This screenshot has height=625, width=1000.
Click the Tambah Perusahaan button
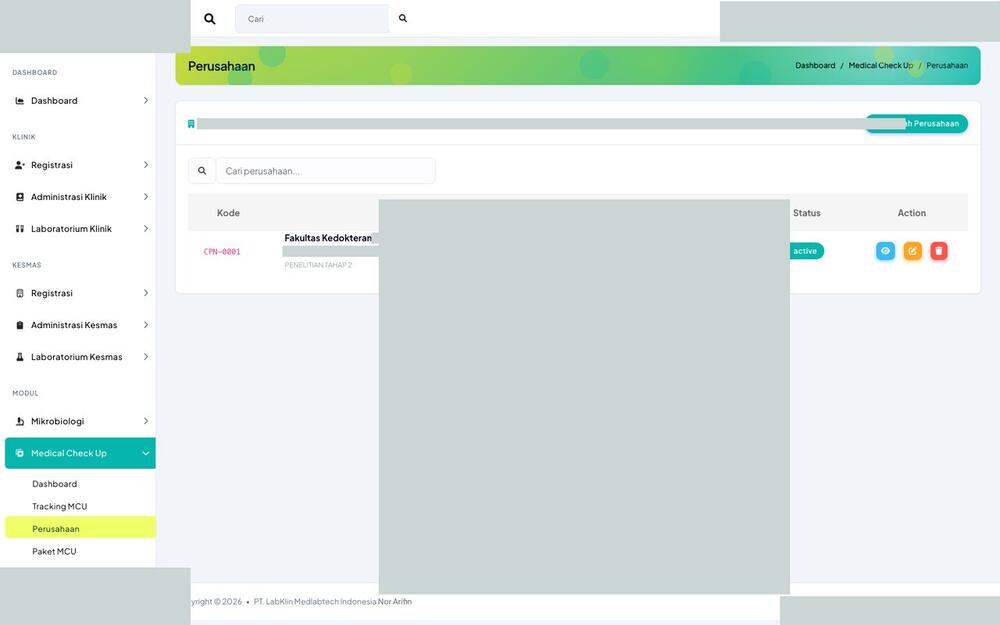coord(916,124)
